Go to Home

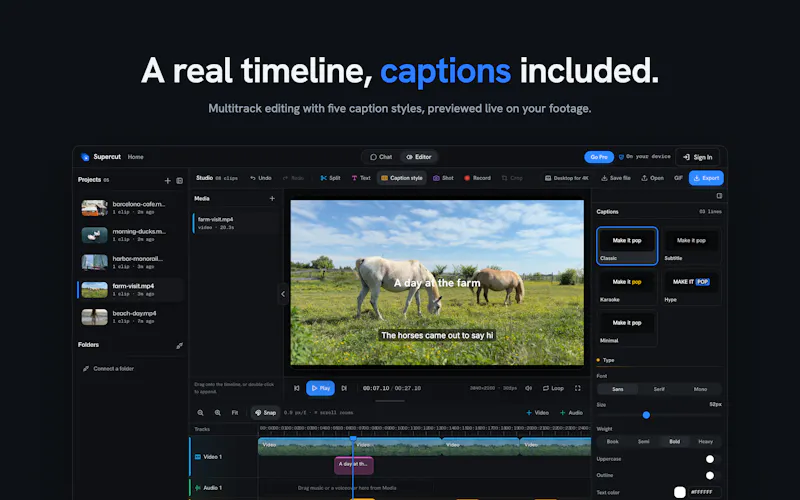(135, 157)
